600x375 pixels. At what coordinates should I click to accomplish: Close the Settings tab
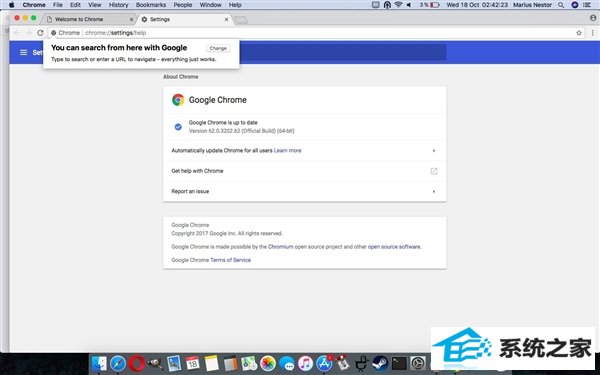tap(226, 19)
